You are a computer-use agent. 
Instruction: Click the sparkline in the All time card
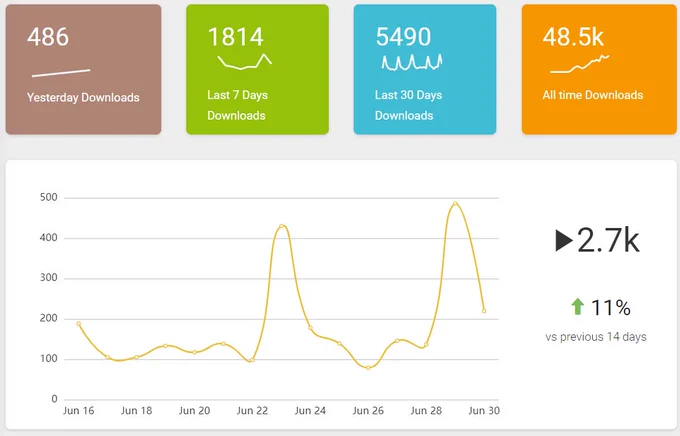(x=580, y=64)
